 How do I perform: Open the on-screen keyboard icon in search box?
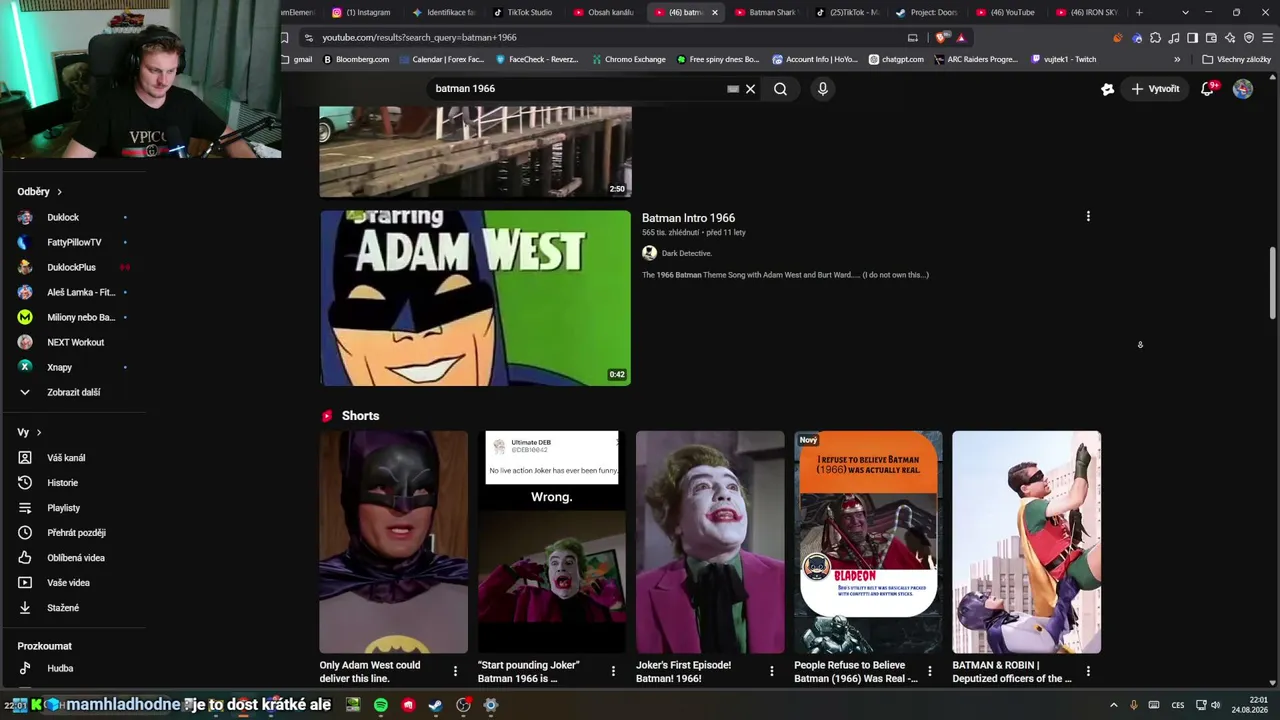[733, 89]
